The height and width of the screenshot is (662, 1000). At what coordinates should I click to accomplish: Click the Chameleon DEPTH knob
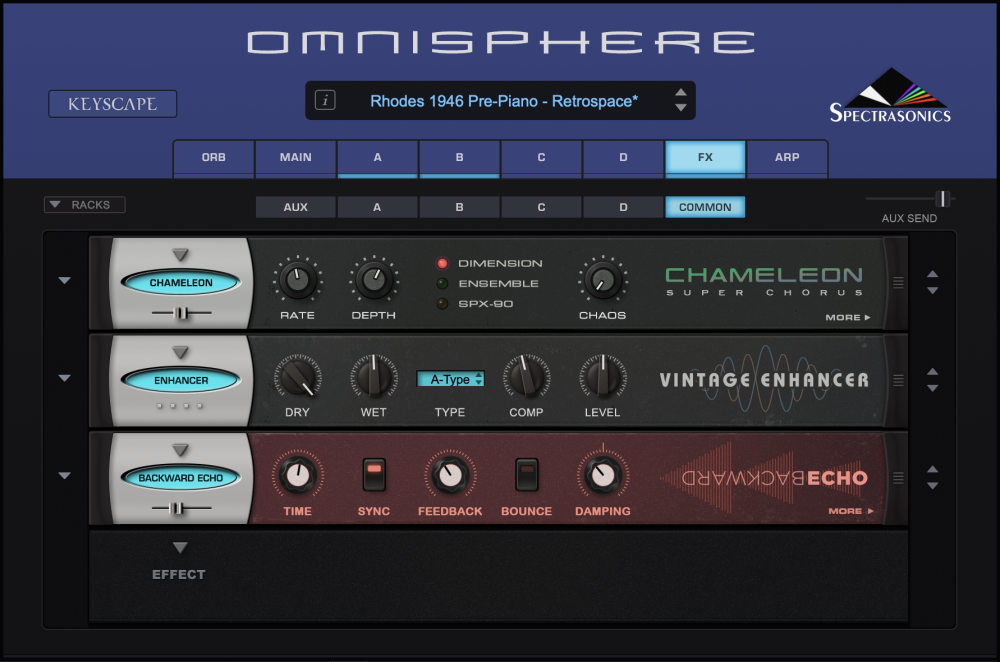pos(374,280)
